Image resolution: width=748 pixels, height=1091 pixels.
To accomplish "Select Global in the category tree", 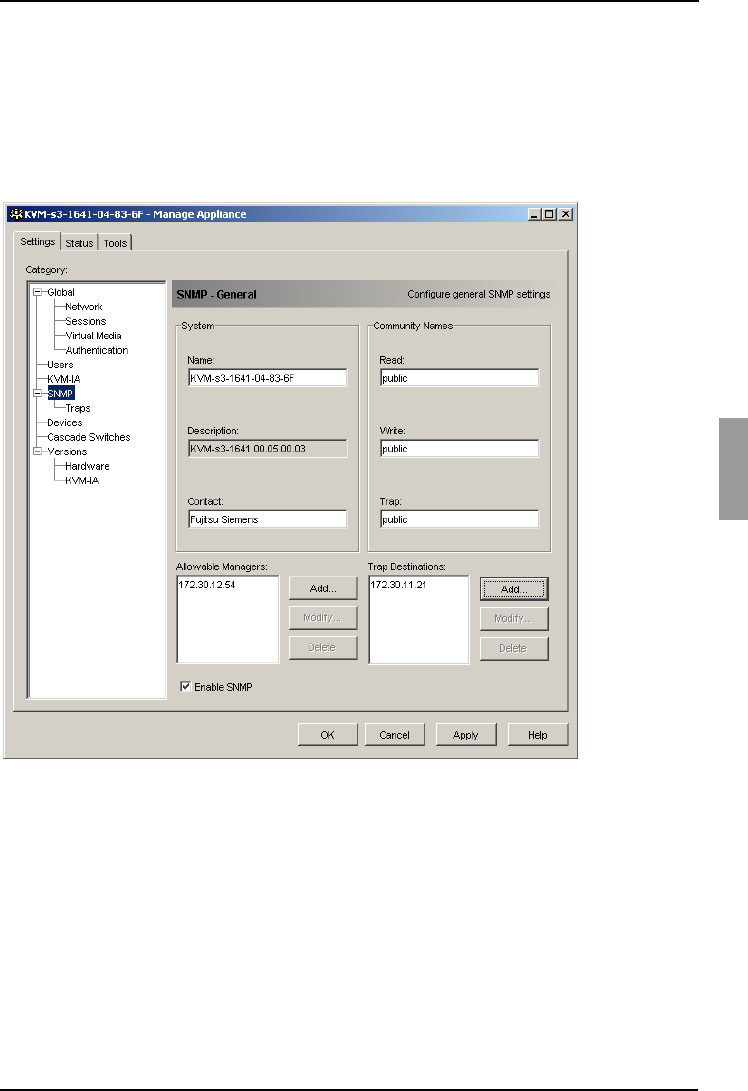I will (x=61, y=292).
